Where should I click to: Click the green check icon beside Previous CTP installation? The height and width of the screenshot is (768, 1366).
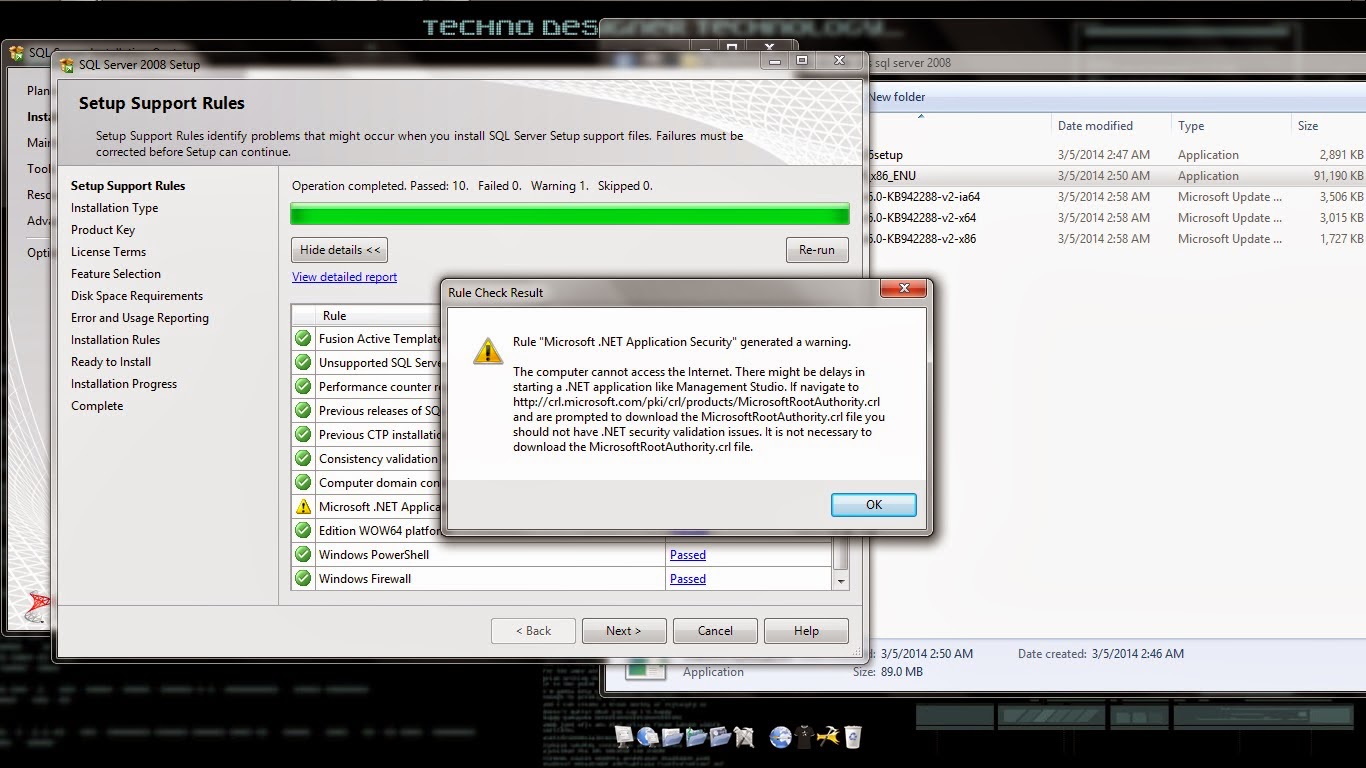pos(303,434)
